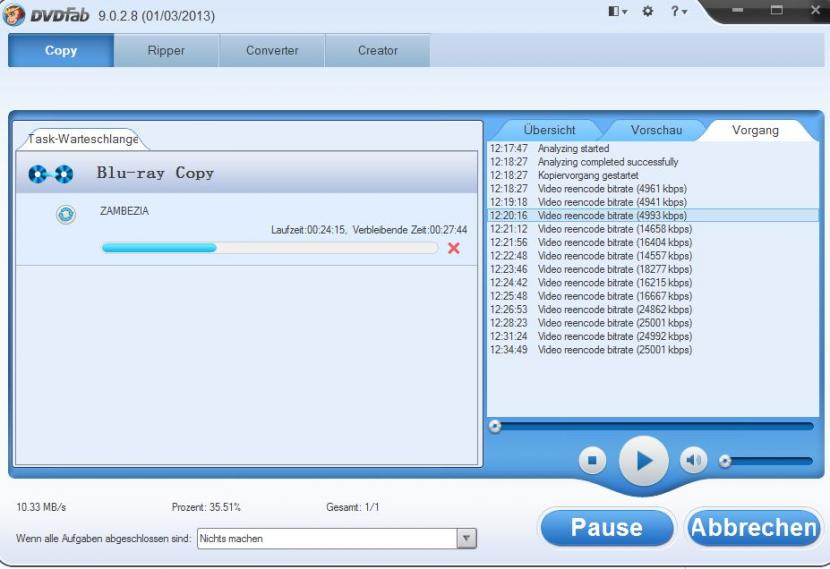
Task: Click the Laufzeit and Verbleibende Zeit text
Action: pos(369,230)
